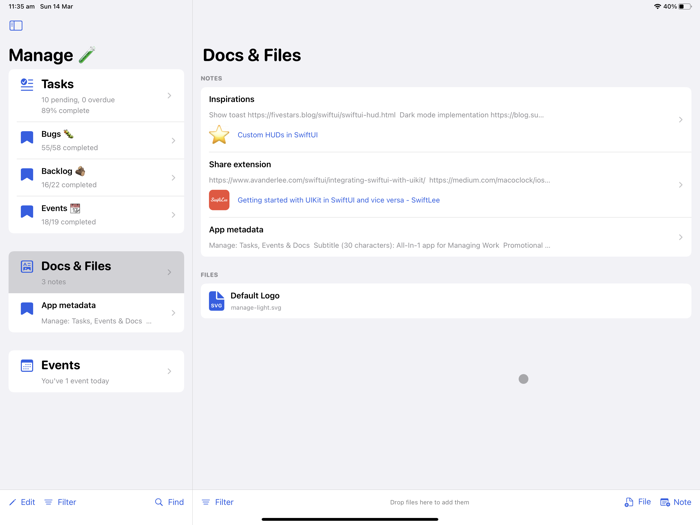700x525 pixels.
Task: Click the Events calendar icon
Action: pos(27,366)
